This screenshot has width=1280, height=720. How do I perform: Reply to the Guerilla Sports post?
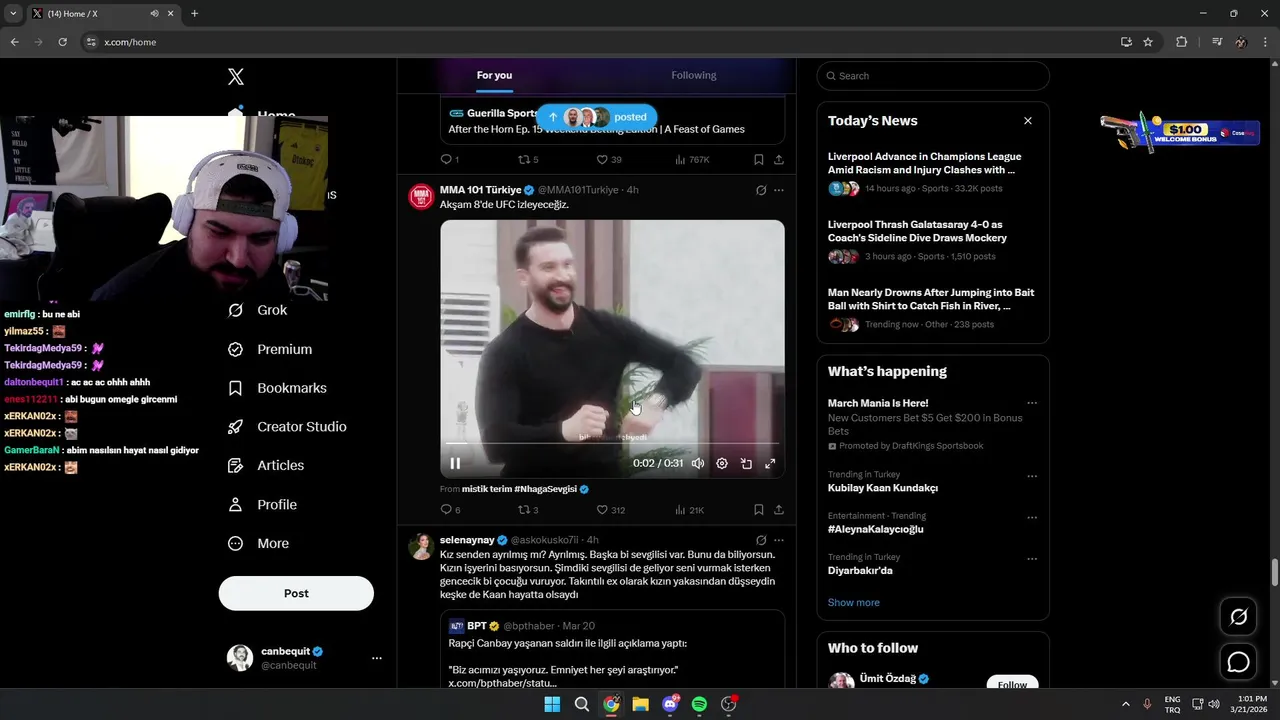coord(449,160)
